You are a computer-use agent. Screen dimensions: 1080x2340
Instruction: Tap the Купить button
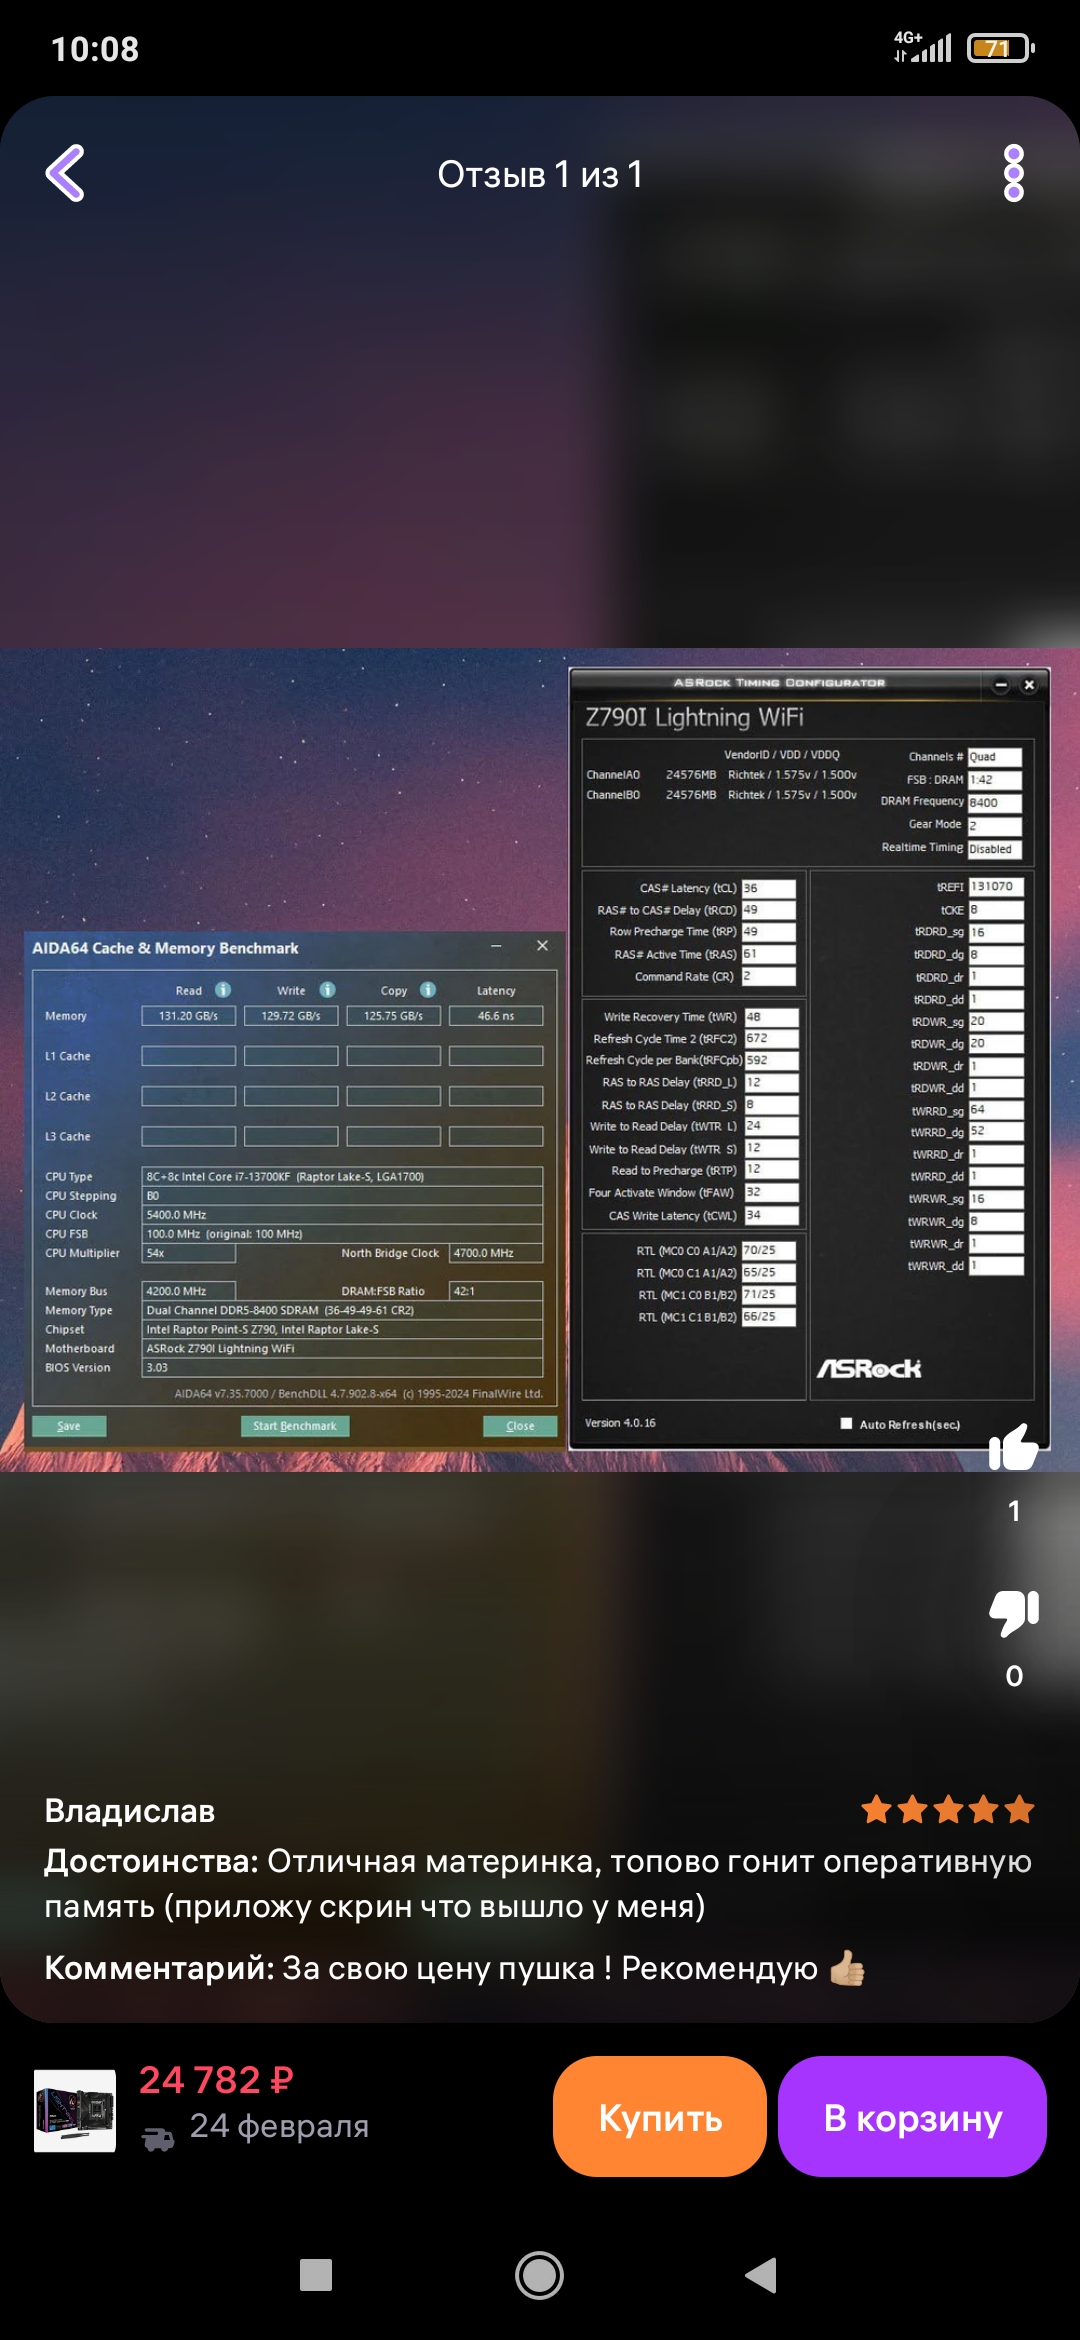pyautogui.click(x=660, y=2116)
